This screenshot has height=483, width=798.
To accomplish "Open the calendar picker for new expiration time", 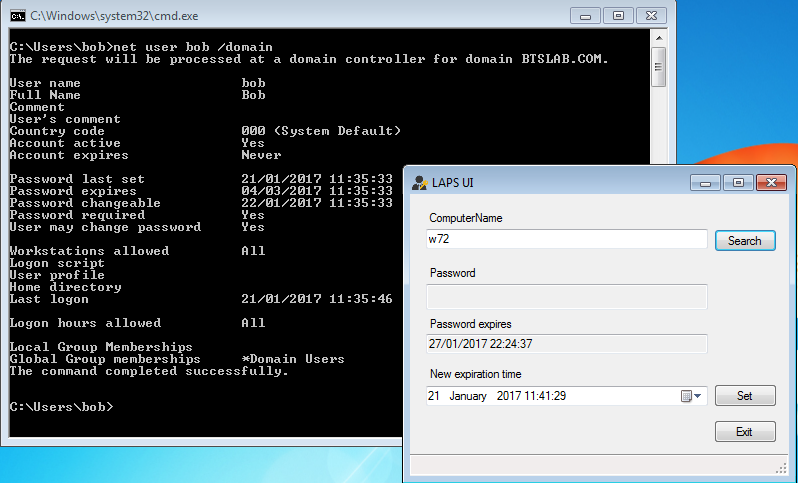I will tap(691, 396).
